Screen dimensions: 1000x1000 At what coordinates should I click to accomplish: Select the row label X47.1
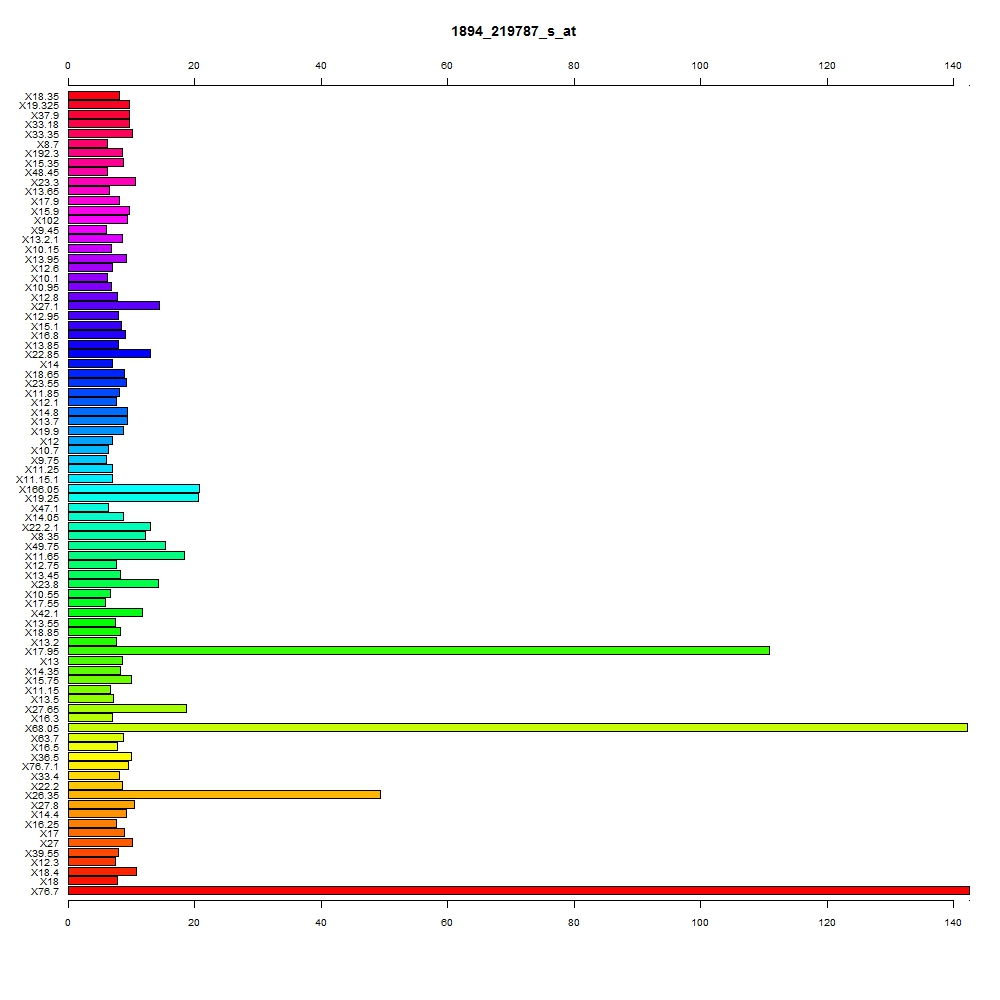pos(45,508)
